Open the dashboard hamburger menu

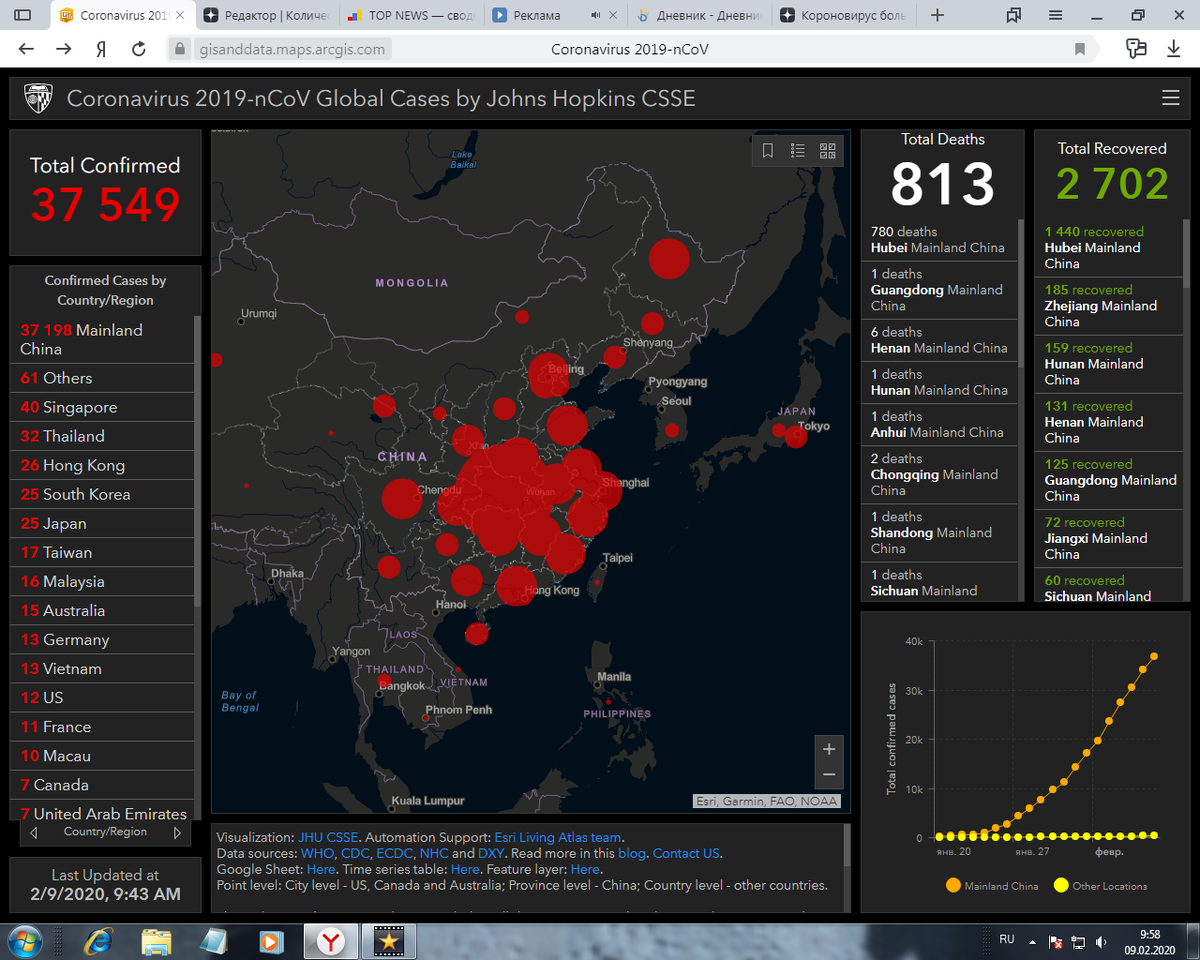click(x=1170, y=98)
